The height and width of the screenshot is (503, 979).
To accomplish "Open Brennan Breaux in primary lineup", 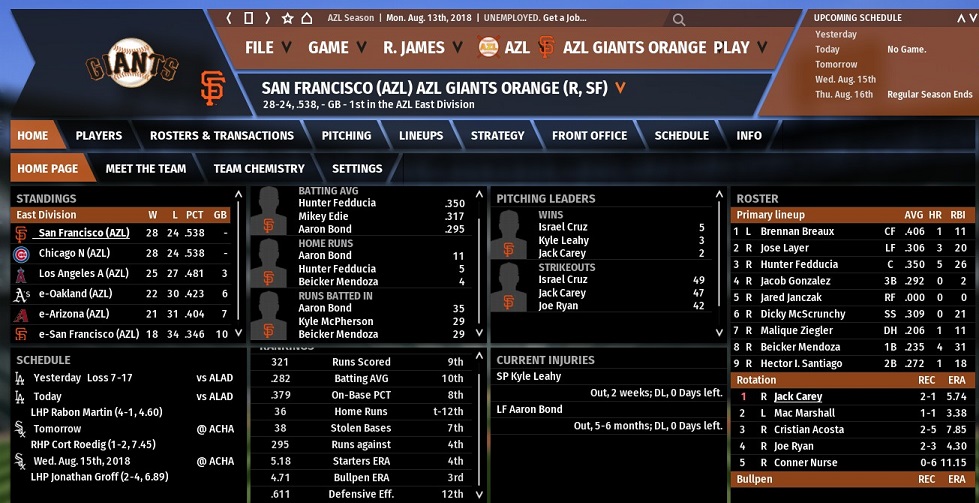I will coord(797,232).
